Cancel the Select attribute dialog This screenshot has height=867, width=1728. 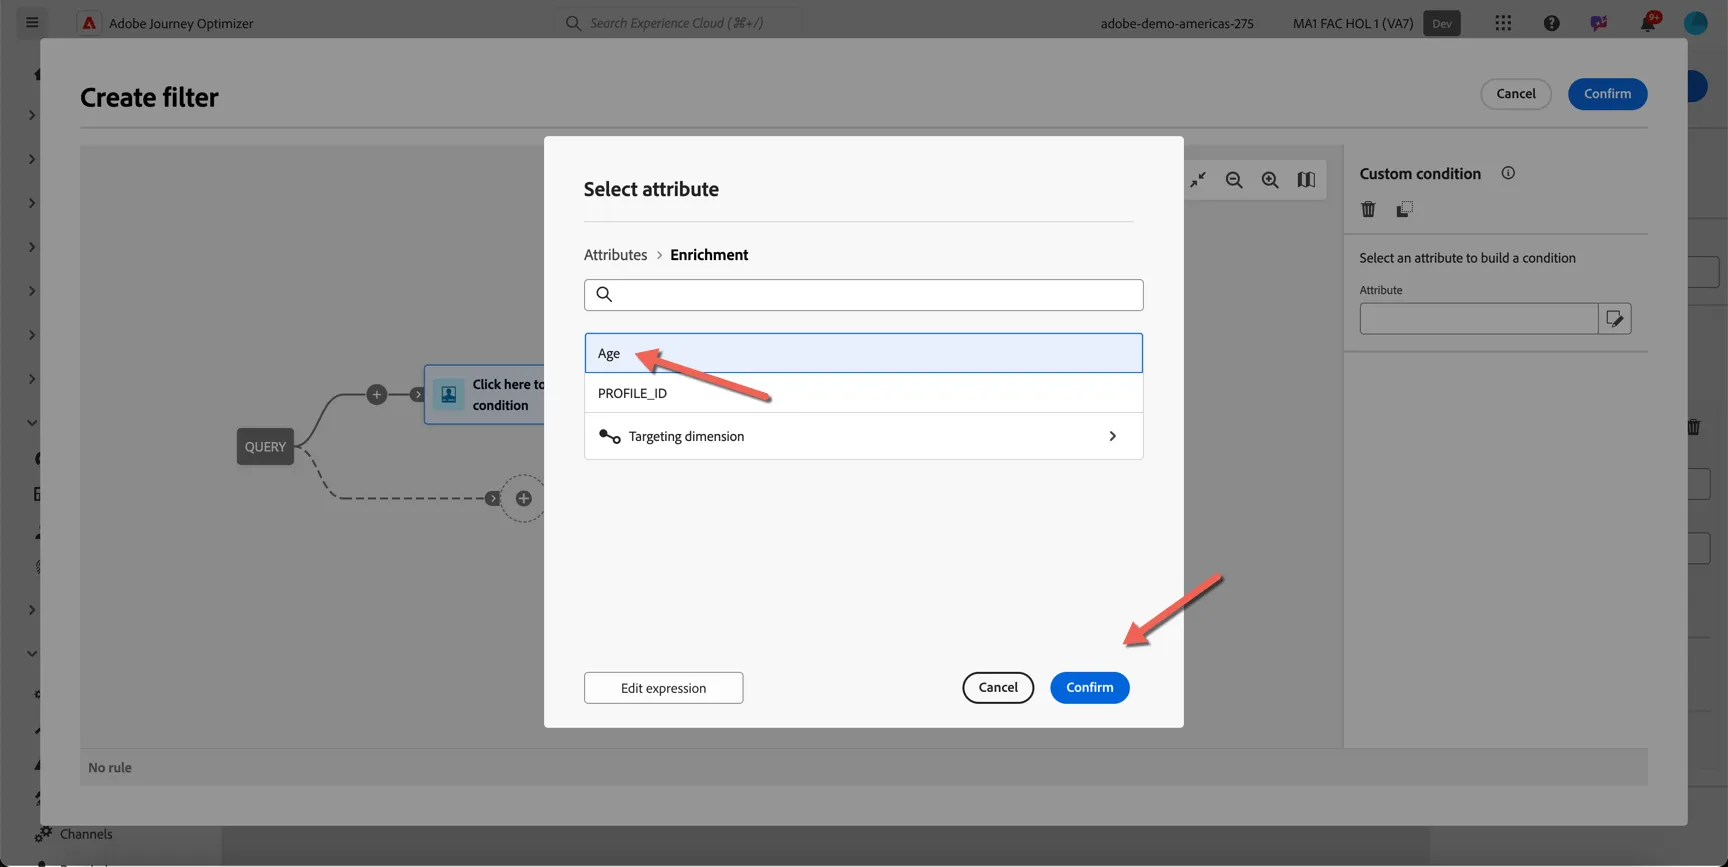tap(998, 688)
